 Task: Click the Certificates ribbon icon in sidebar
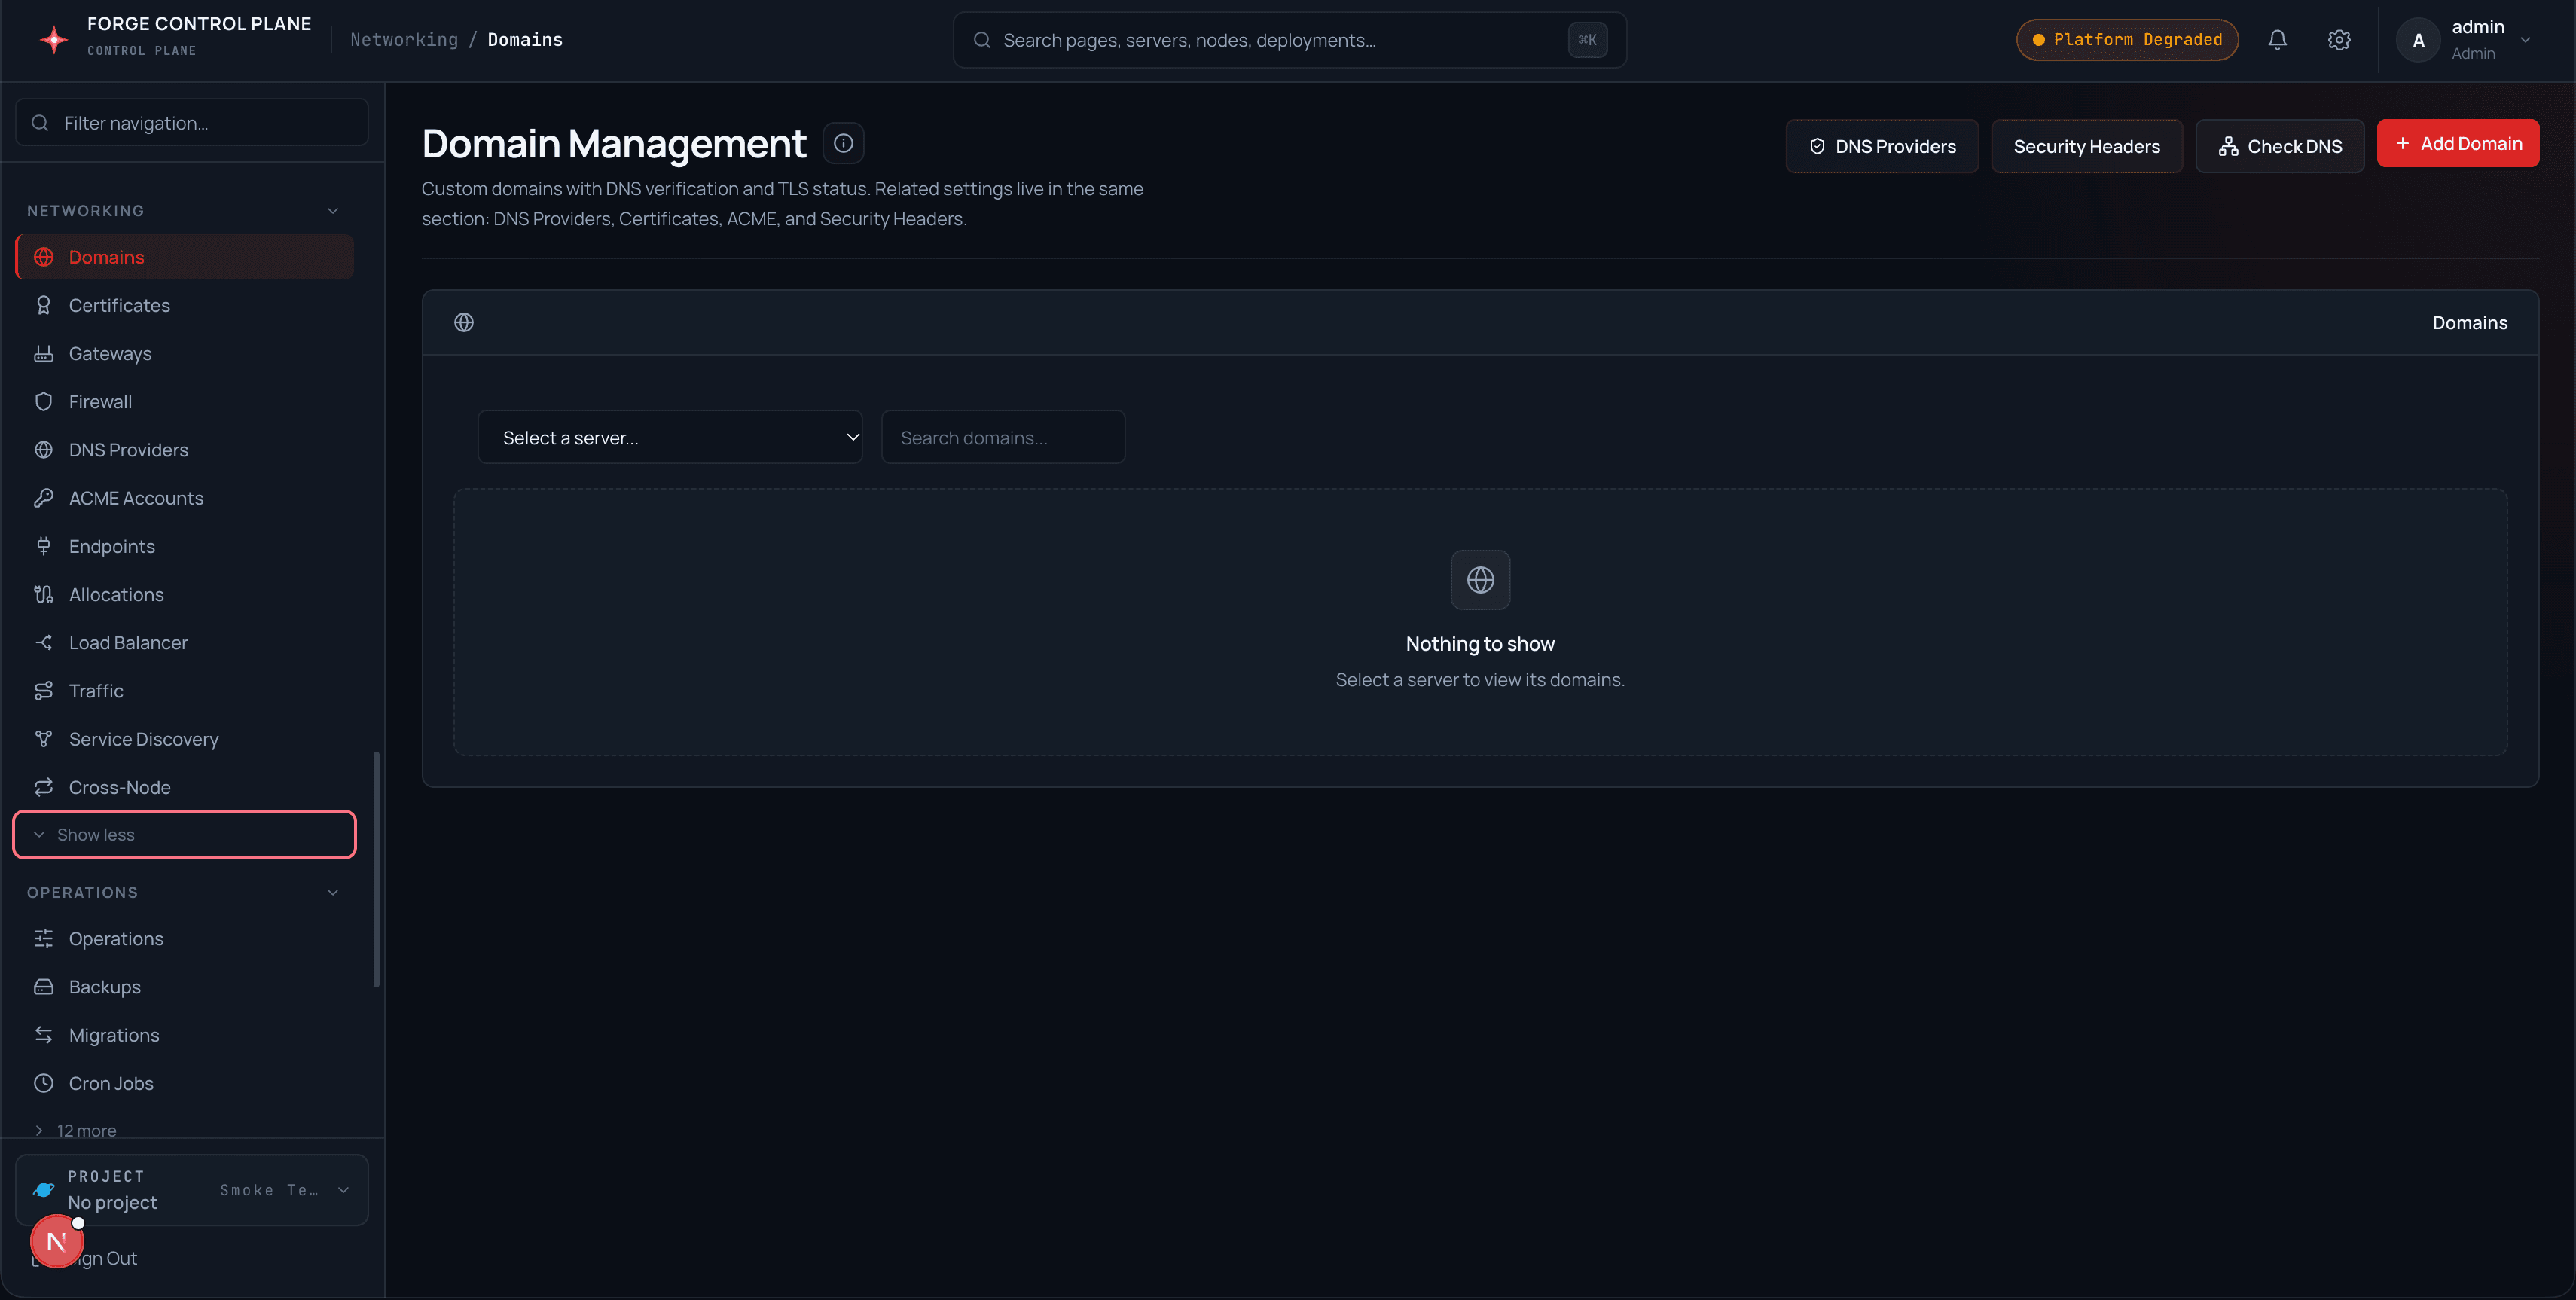point(44,305)
